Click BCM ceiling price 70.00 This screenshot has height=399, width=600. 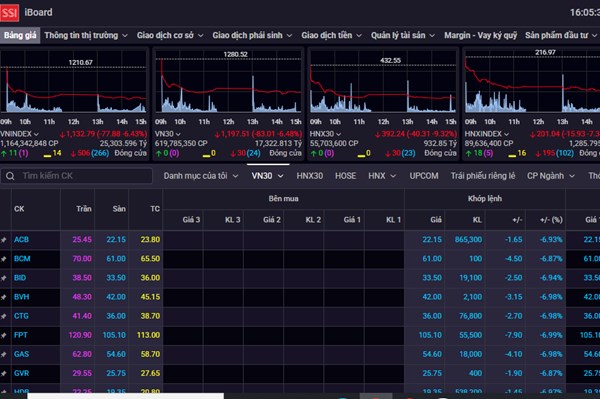[82, 259]
